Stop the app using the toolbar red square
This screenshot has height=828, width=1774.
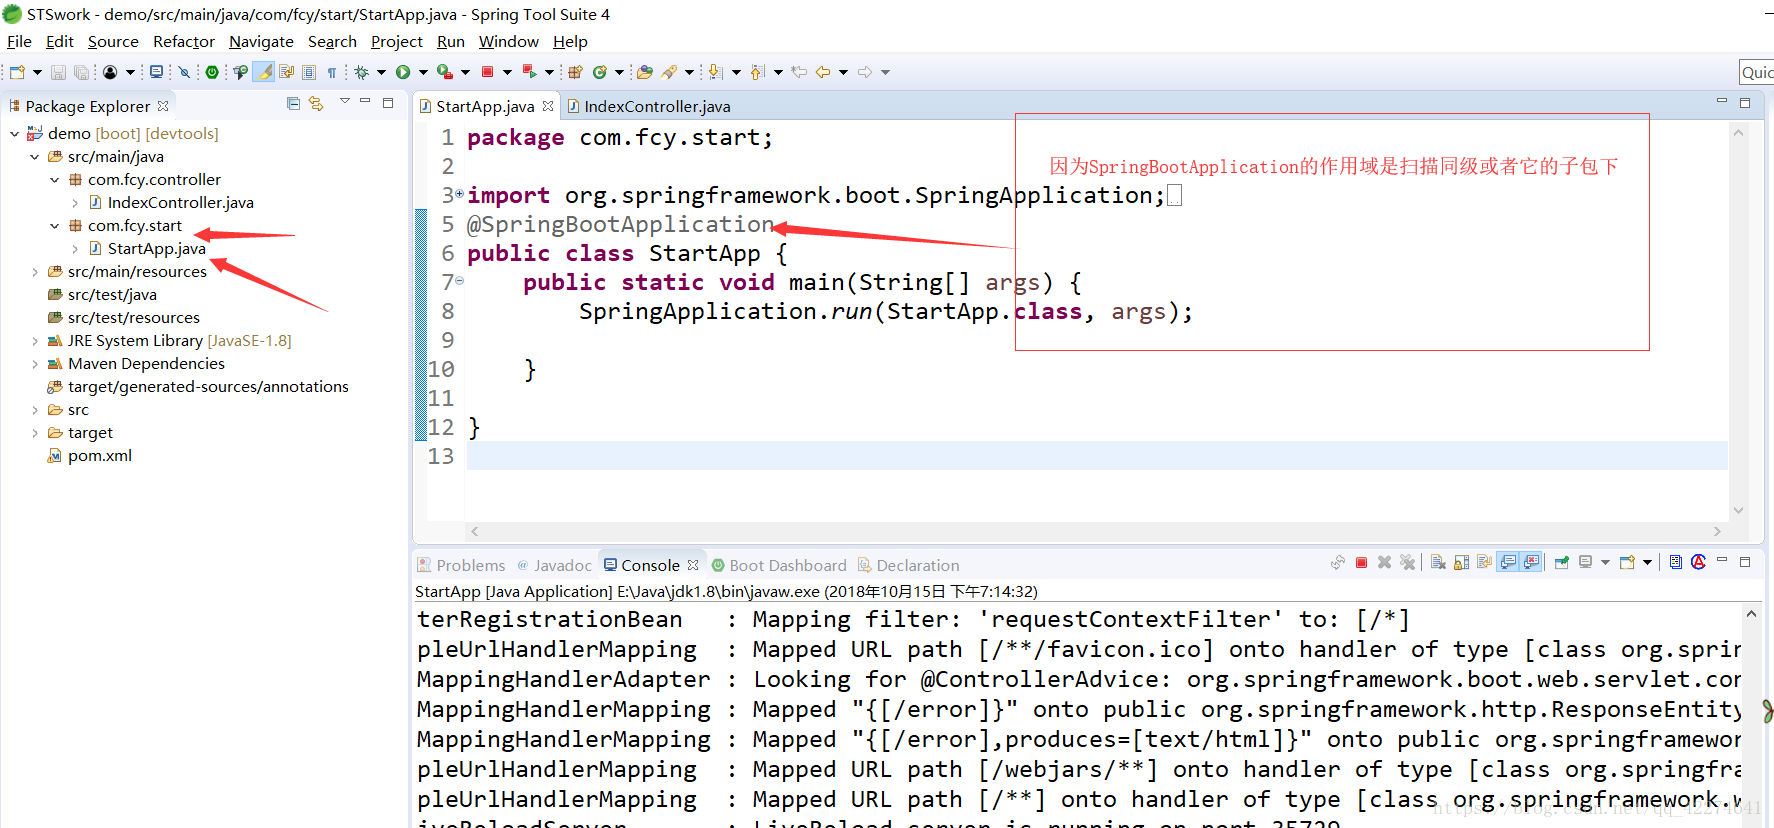[488, 72]
